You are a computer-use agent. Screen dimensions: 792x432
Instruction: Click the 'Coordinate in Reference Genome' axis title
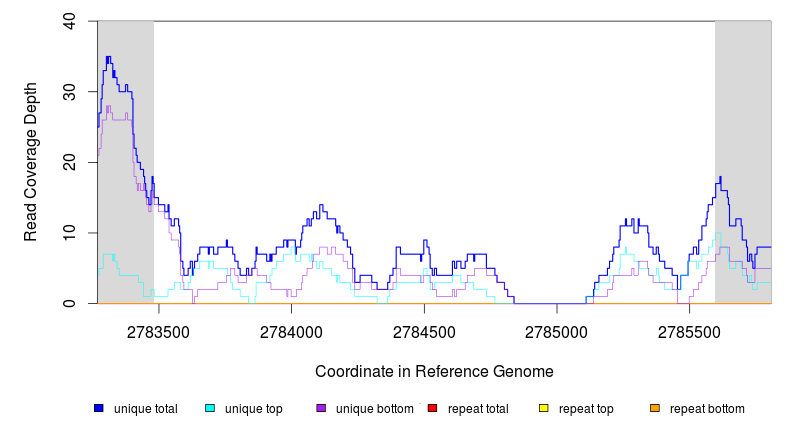[434, 371]
